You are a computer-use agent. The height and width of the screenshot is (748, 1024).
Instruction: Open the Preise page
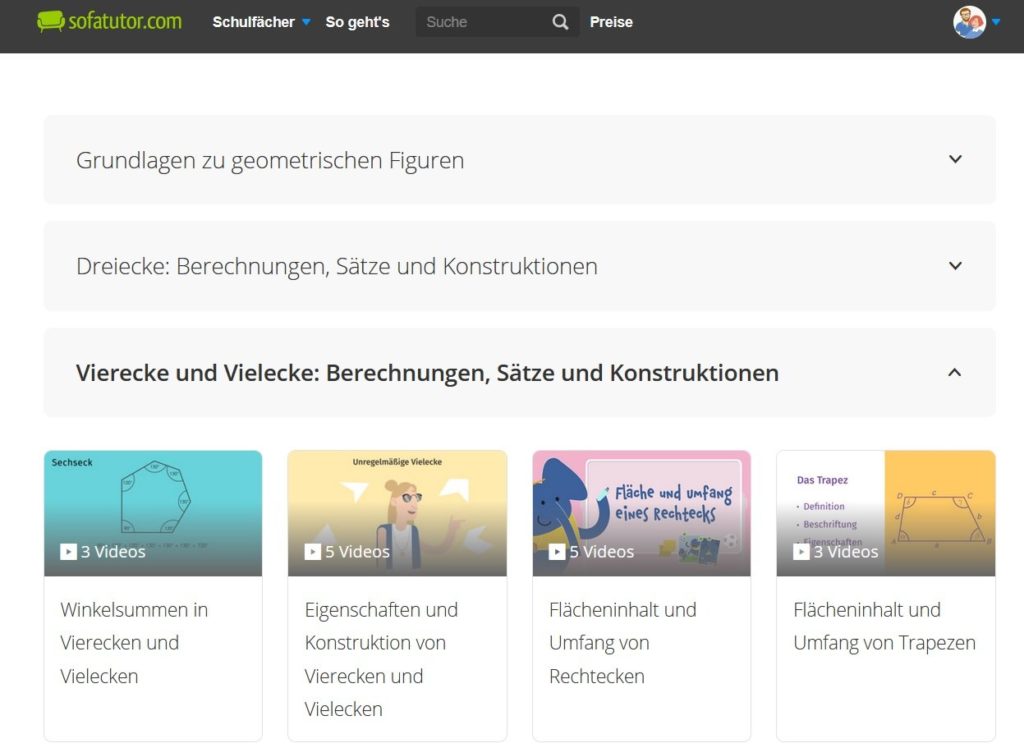click(611, 21)
